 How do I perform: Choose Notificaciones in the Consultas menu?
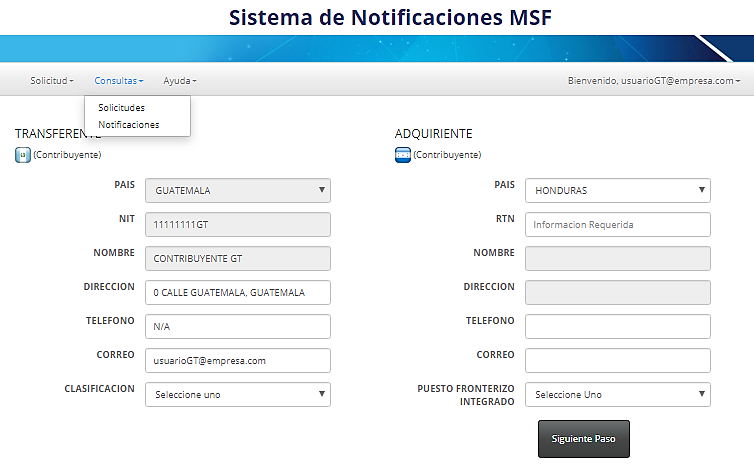coord(128,125)
